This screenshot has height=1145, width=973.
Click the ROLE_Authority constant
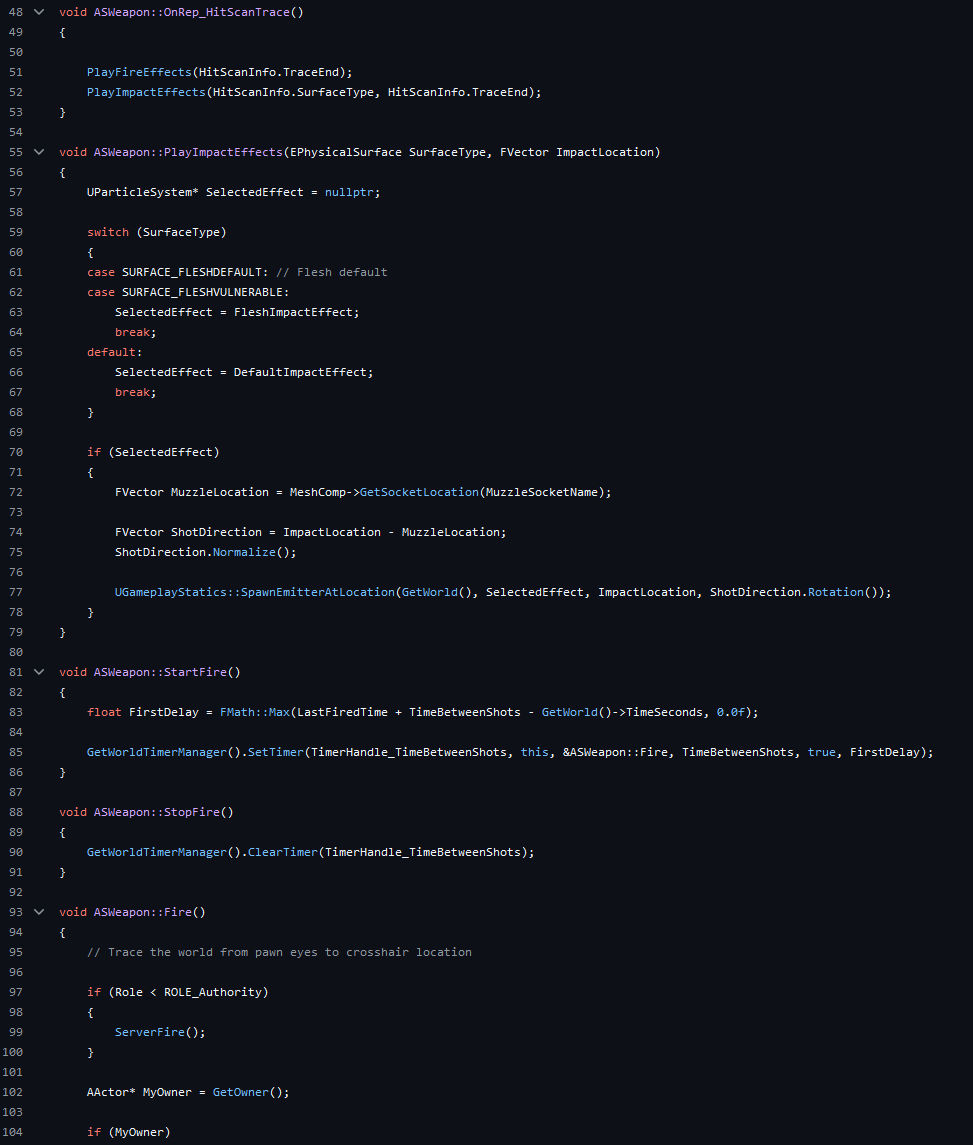pos(212,992)
